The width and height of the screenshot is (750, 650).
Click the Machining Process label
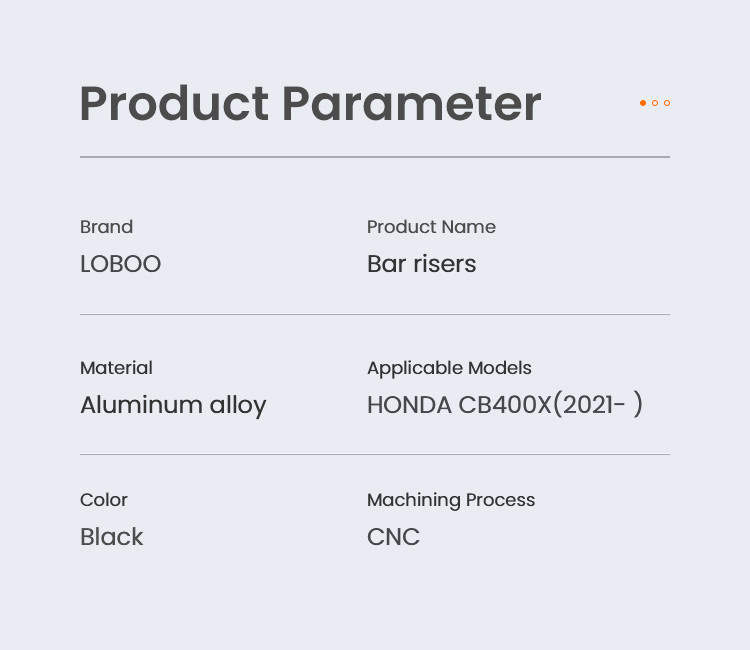pos(451,500)
